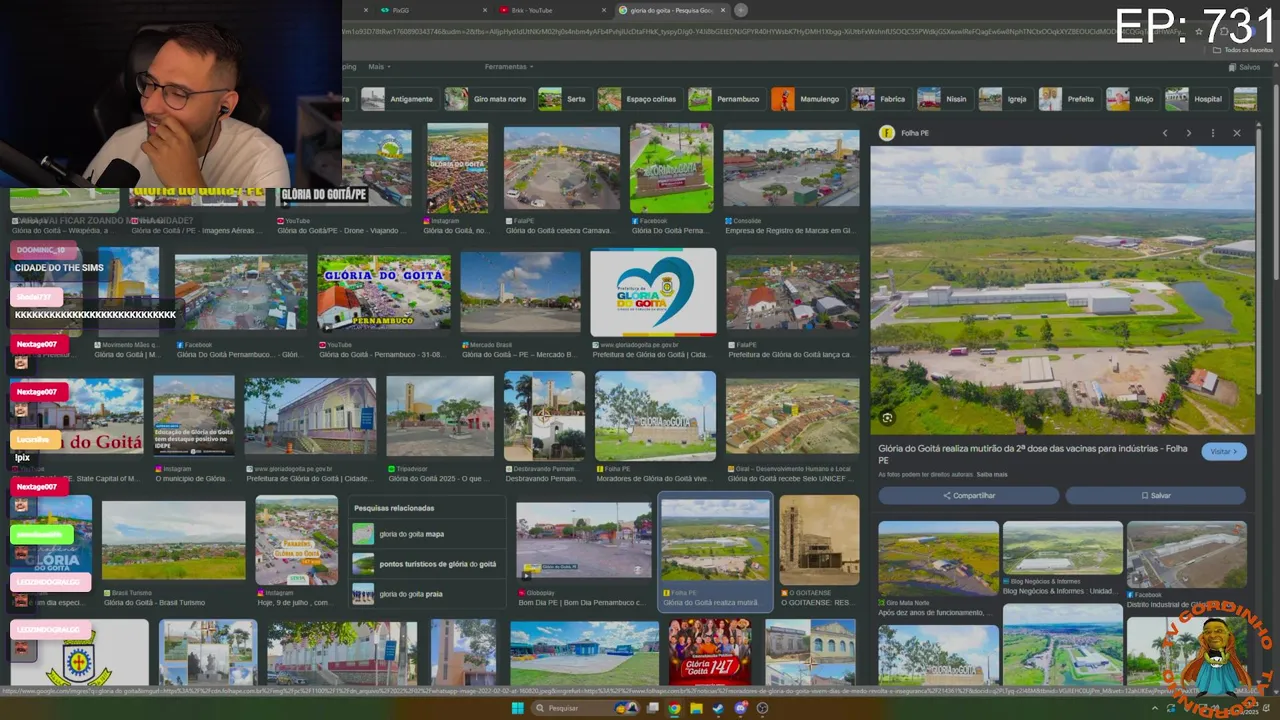Image resolution: width=1280 pixels, height=720 pixels.
Task: Bookmark this page with the star icon
Action: pyautogui.click(x=1198, y=32)
